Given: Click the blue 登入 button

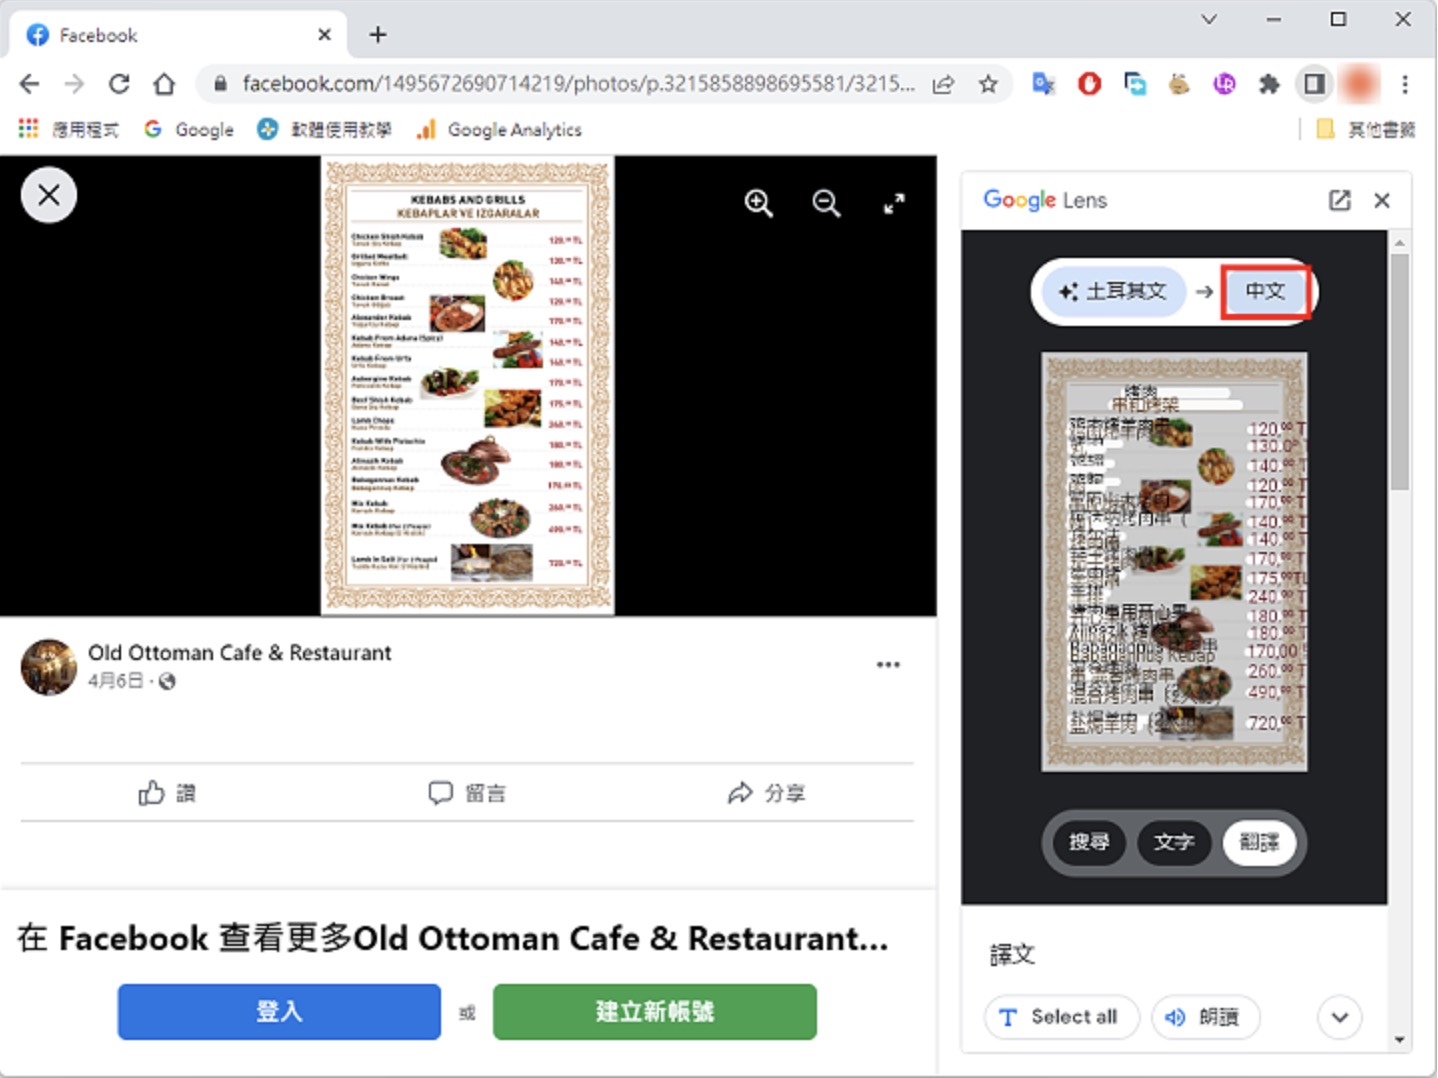Looking at the screenshot, I should pos(279,1012).
